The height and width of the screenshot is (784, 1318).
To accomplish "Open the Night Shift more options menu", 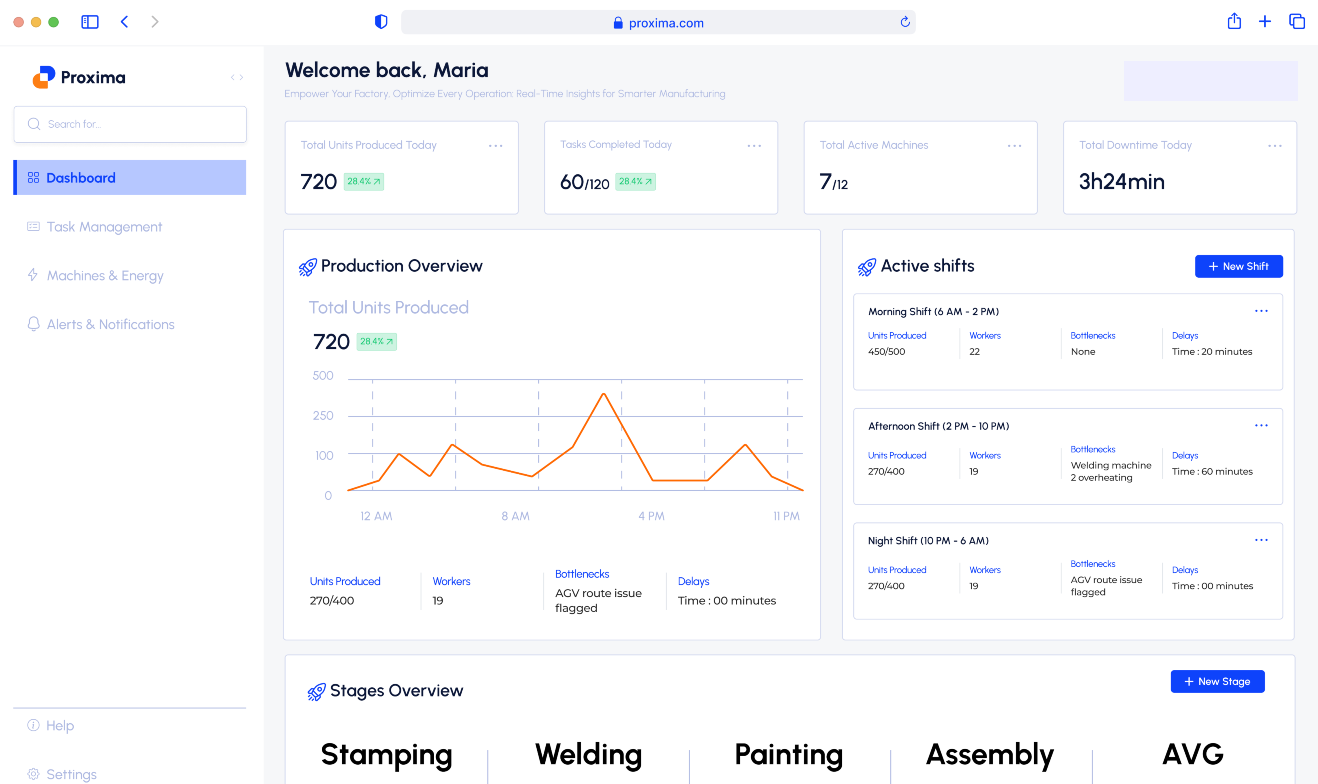I will click(x=1261, y=540).
